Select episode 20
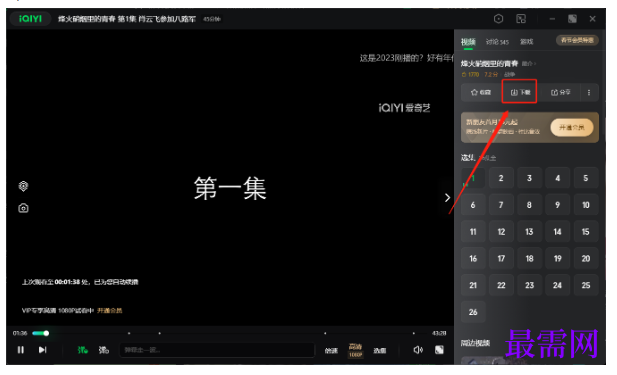The width and height of the screenshot is (617, 375). coord(586,259)
